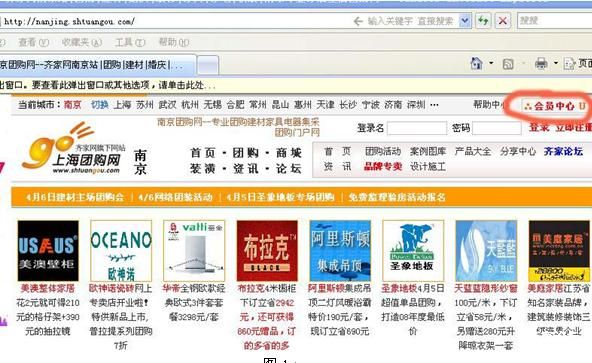Open the 阿里斯顿 集成吊顶 thumbnail
The height and width of the screenshot is (363, 592).
(x=340, y=251)
